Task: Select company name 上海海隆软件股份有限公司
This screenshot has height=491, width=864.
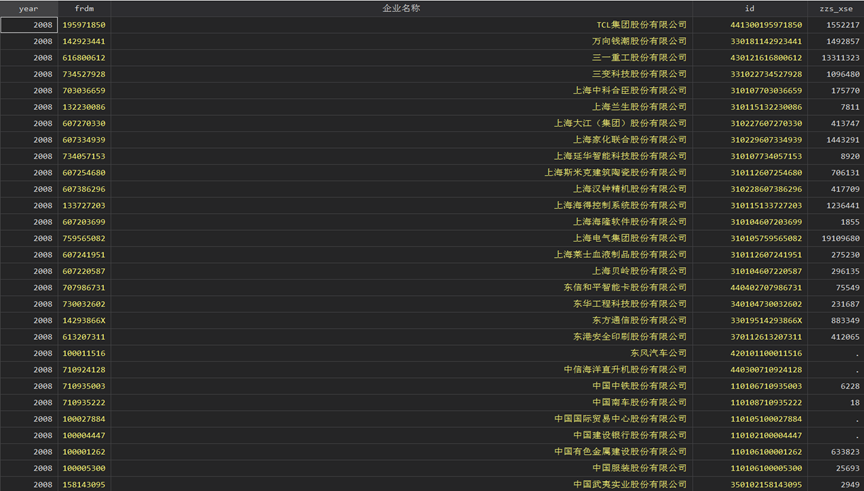Action: click(630, 222)
